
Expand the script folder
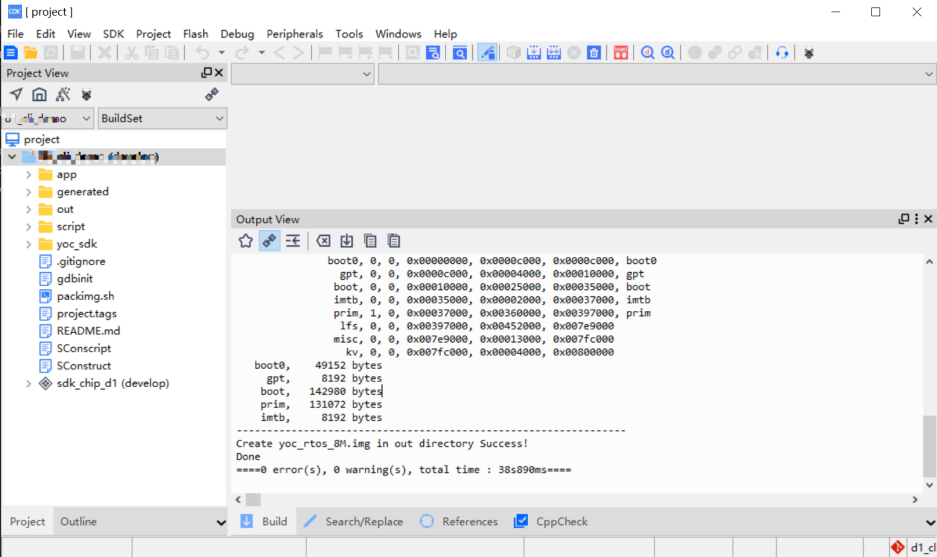click(x=28, y=227)
